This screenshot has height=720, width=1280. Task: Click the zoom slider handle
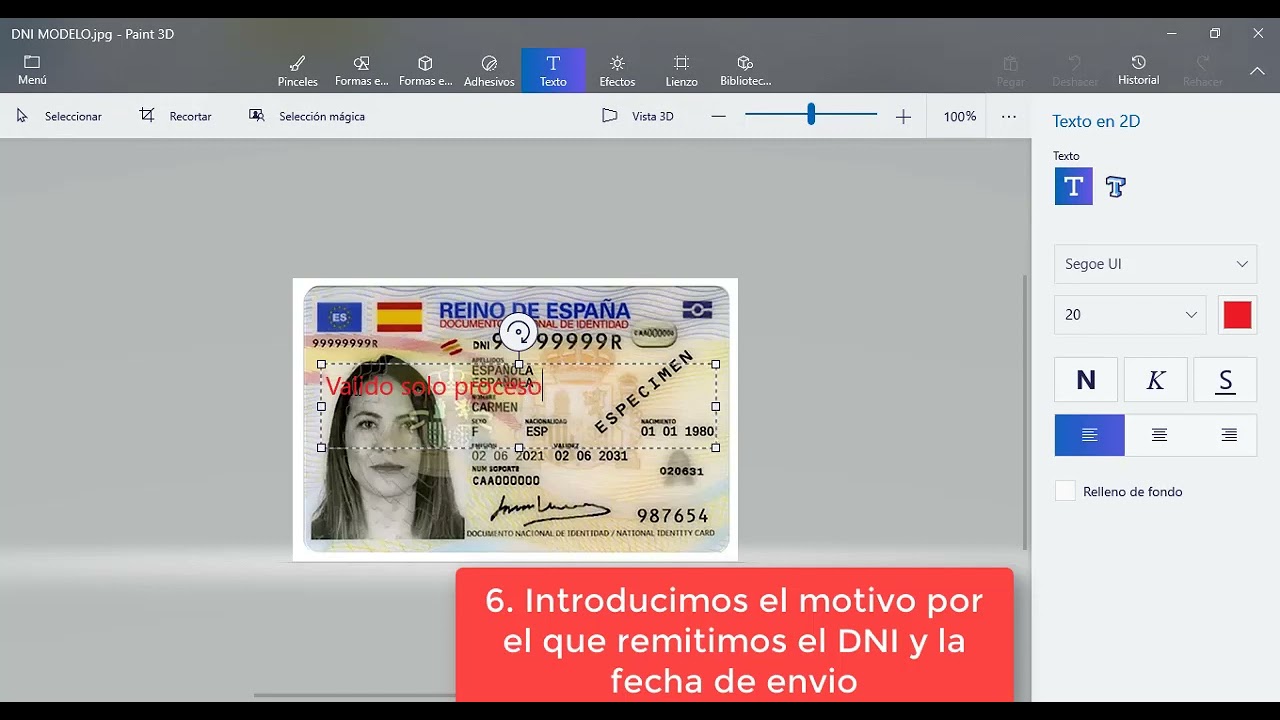(811, 115)
